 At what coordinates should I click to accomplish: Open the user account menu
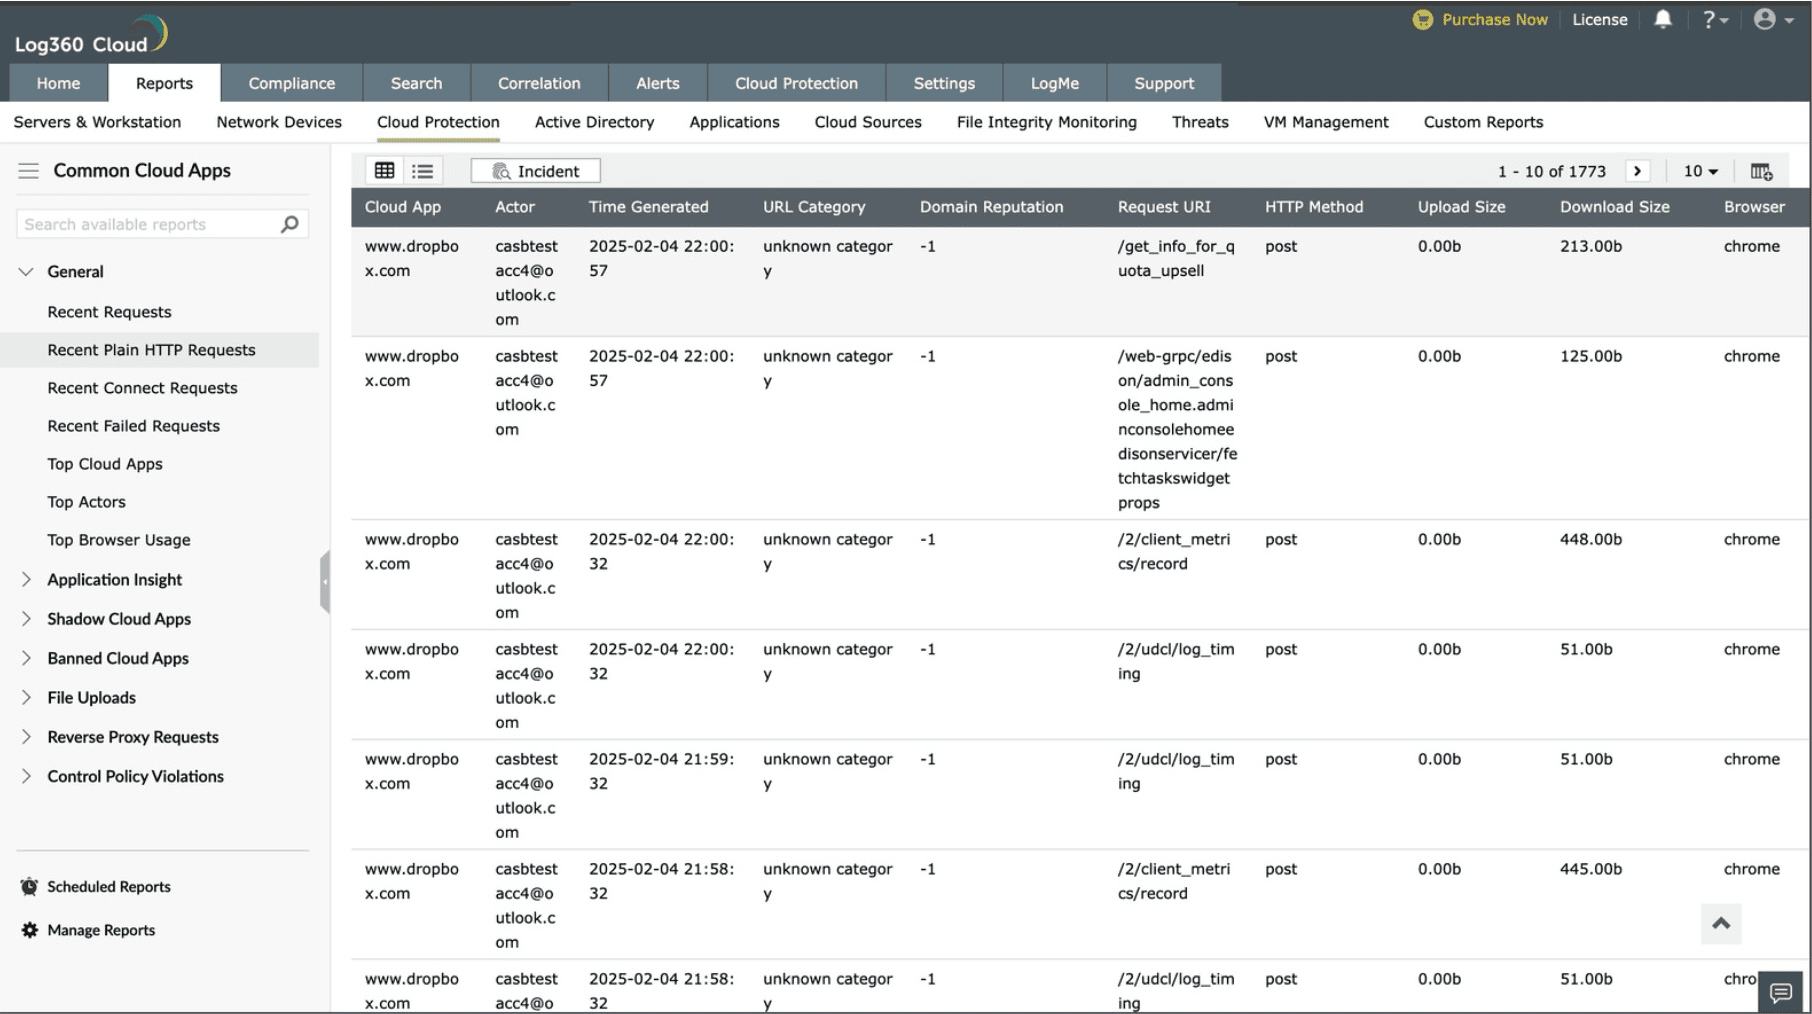click(1773, 20)
